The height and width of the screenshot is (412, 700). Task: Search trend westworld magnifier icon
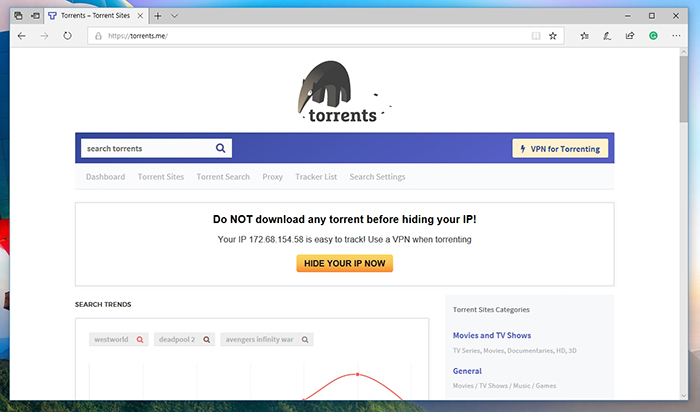(140, 340)
